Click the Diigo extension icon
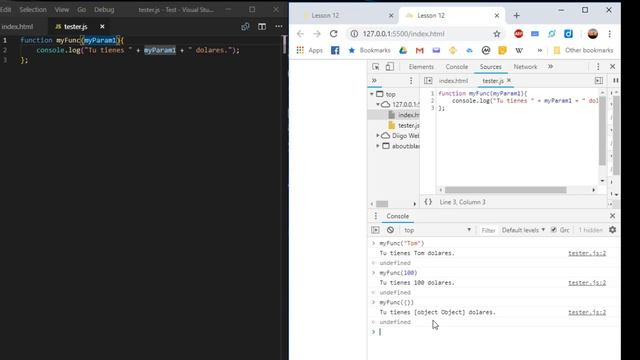 coord(568,34)
